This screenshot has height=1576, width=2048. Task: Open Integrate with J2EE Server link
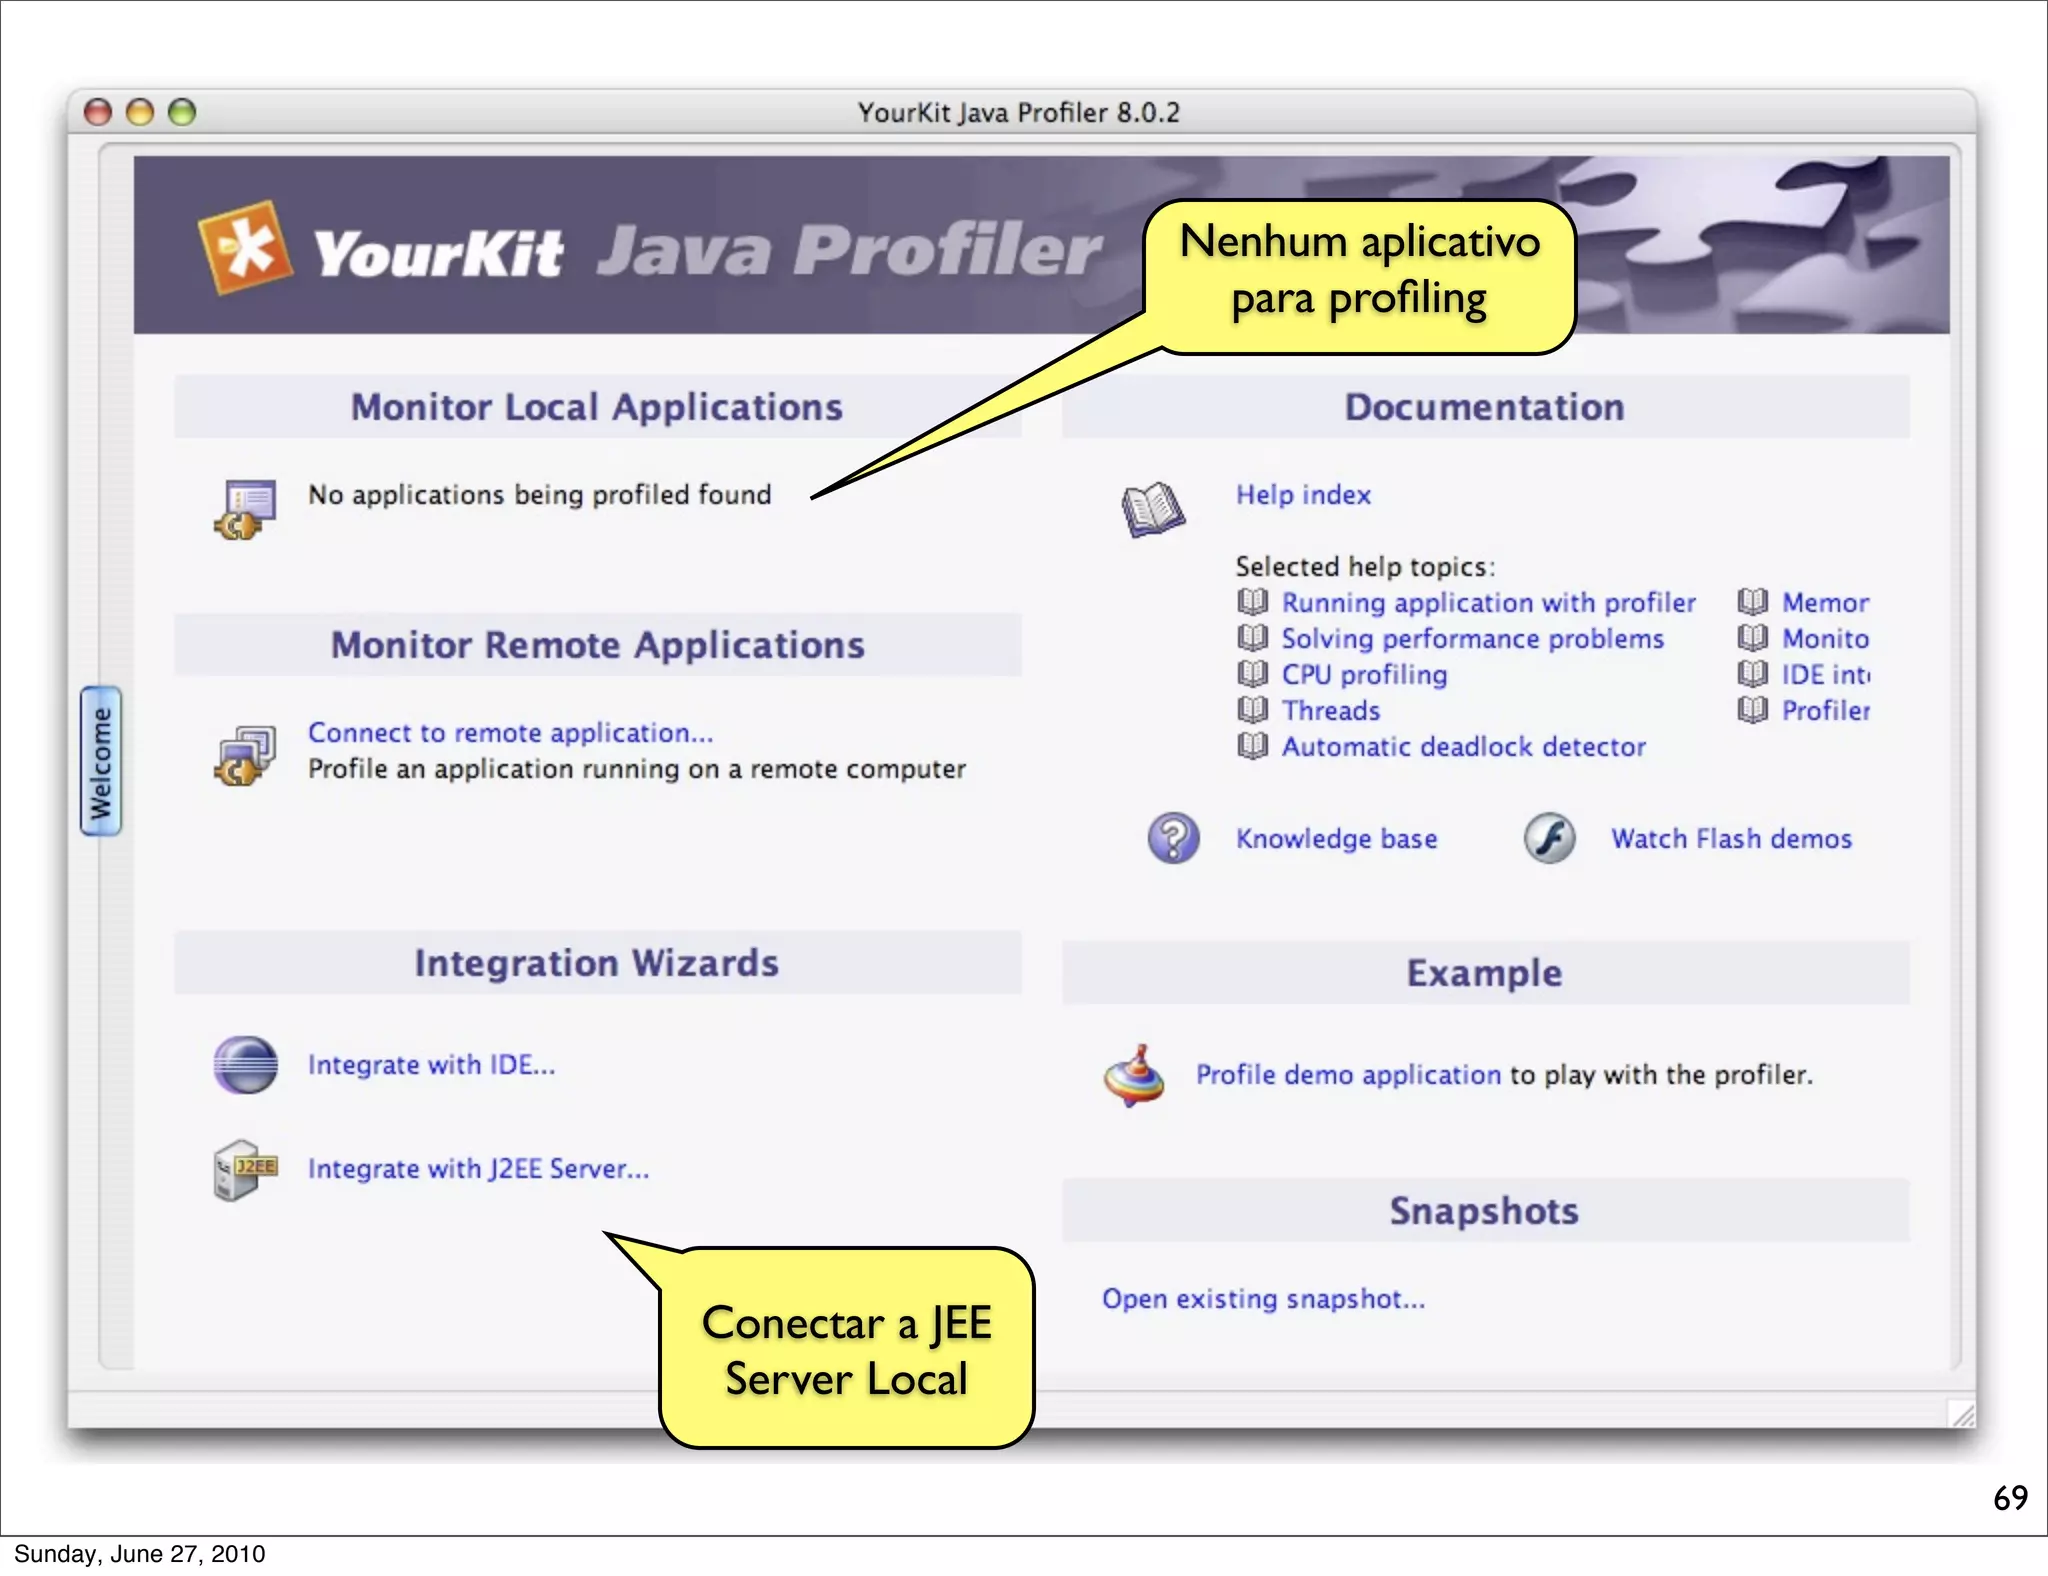coord(478,1169)
